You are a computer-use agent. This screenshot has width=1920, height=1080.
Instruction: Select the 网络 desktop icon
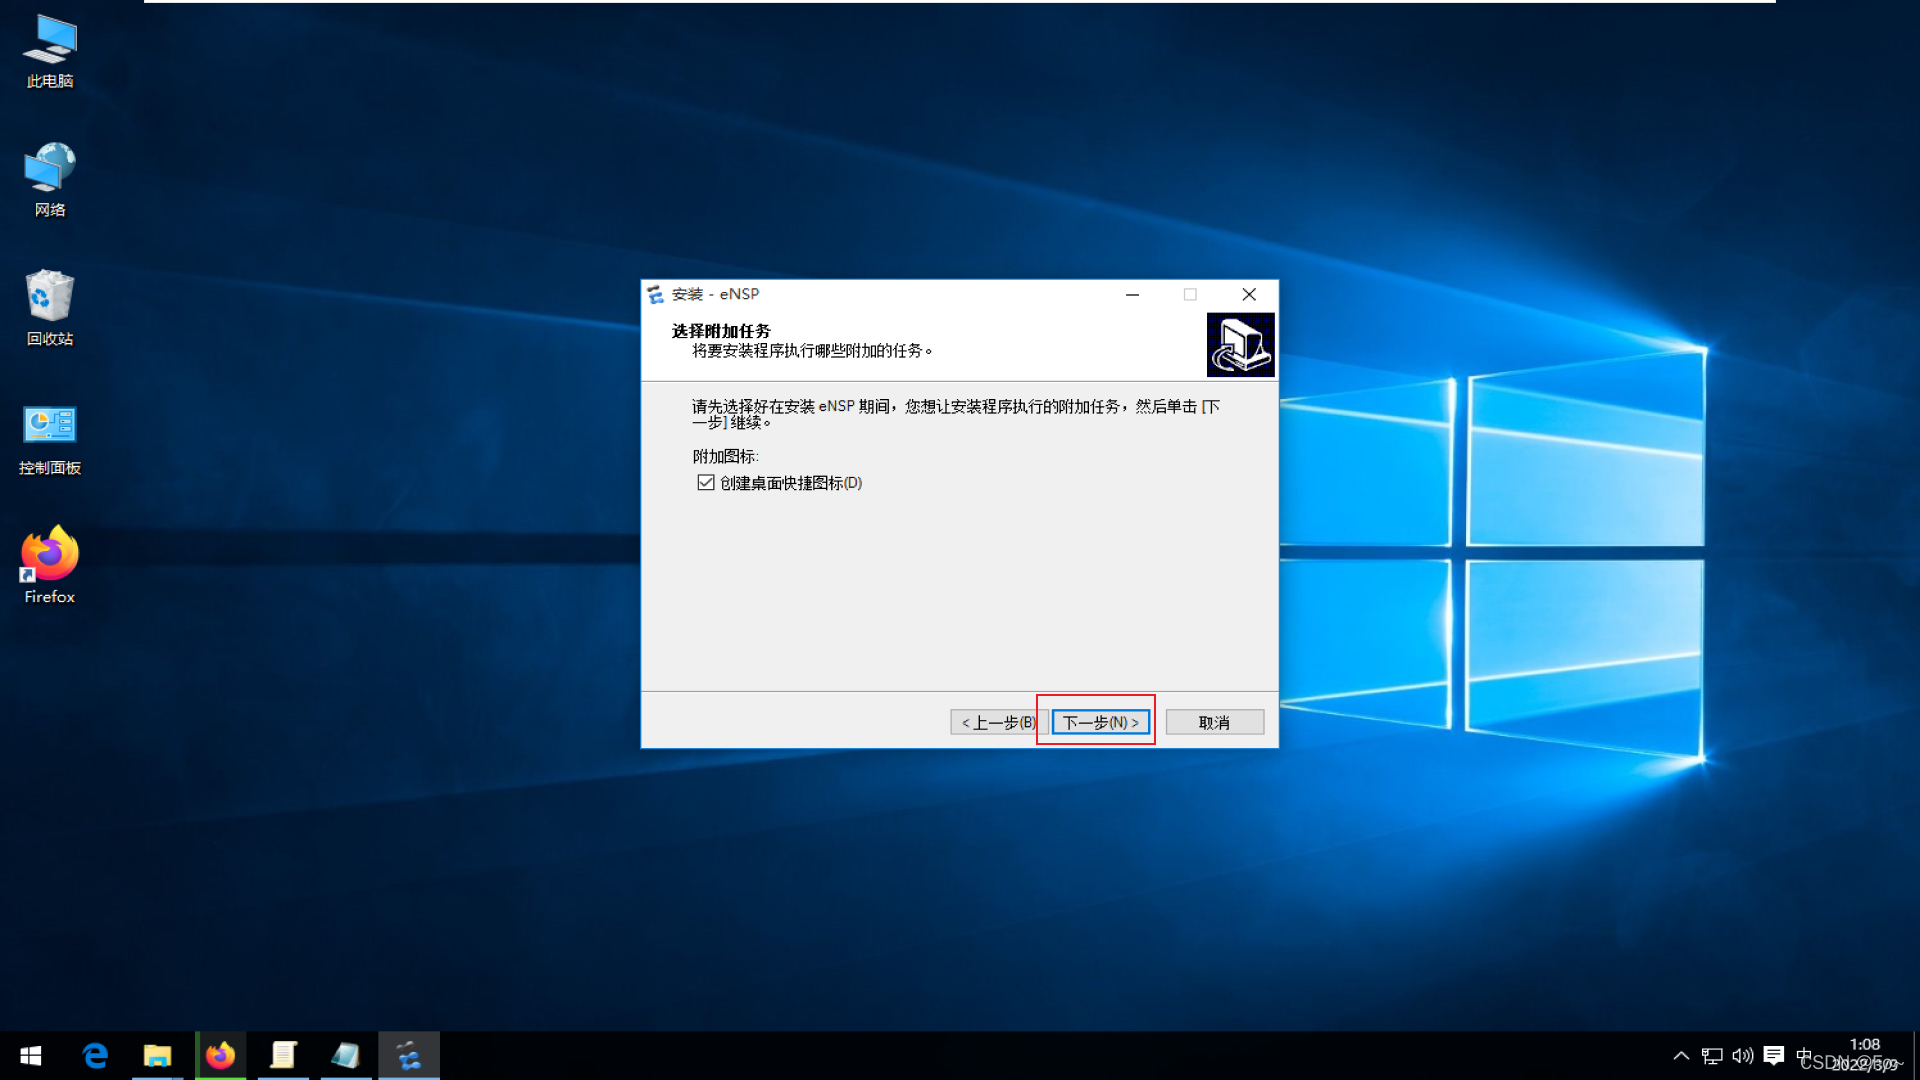tap(50, 181)
